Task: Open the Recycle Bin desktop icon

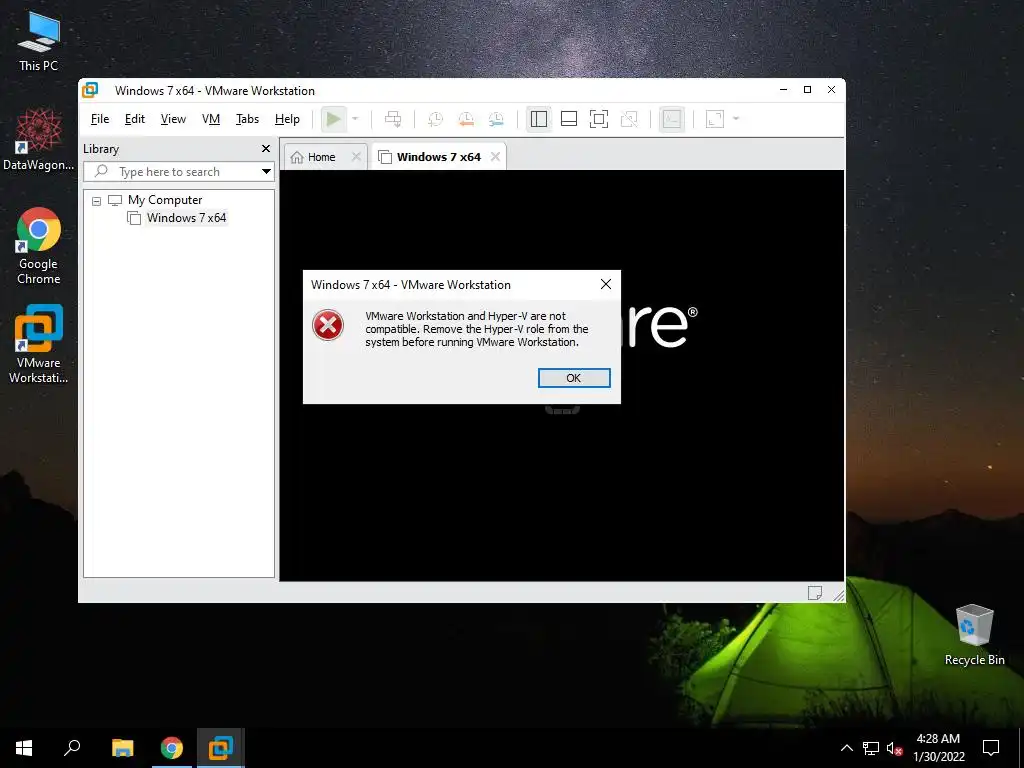Action: pos(974,635)
